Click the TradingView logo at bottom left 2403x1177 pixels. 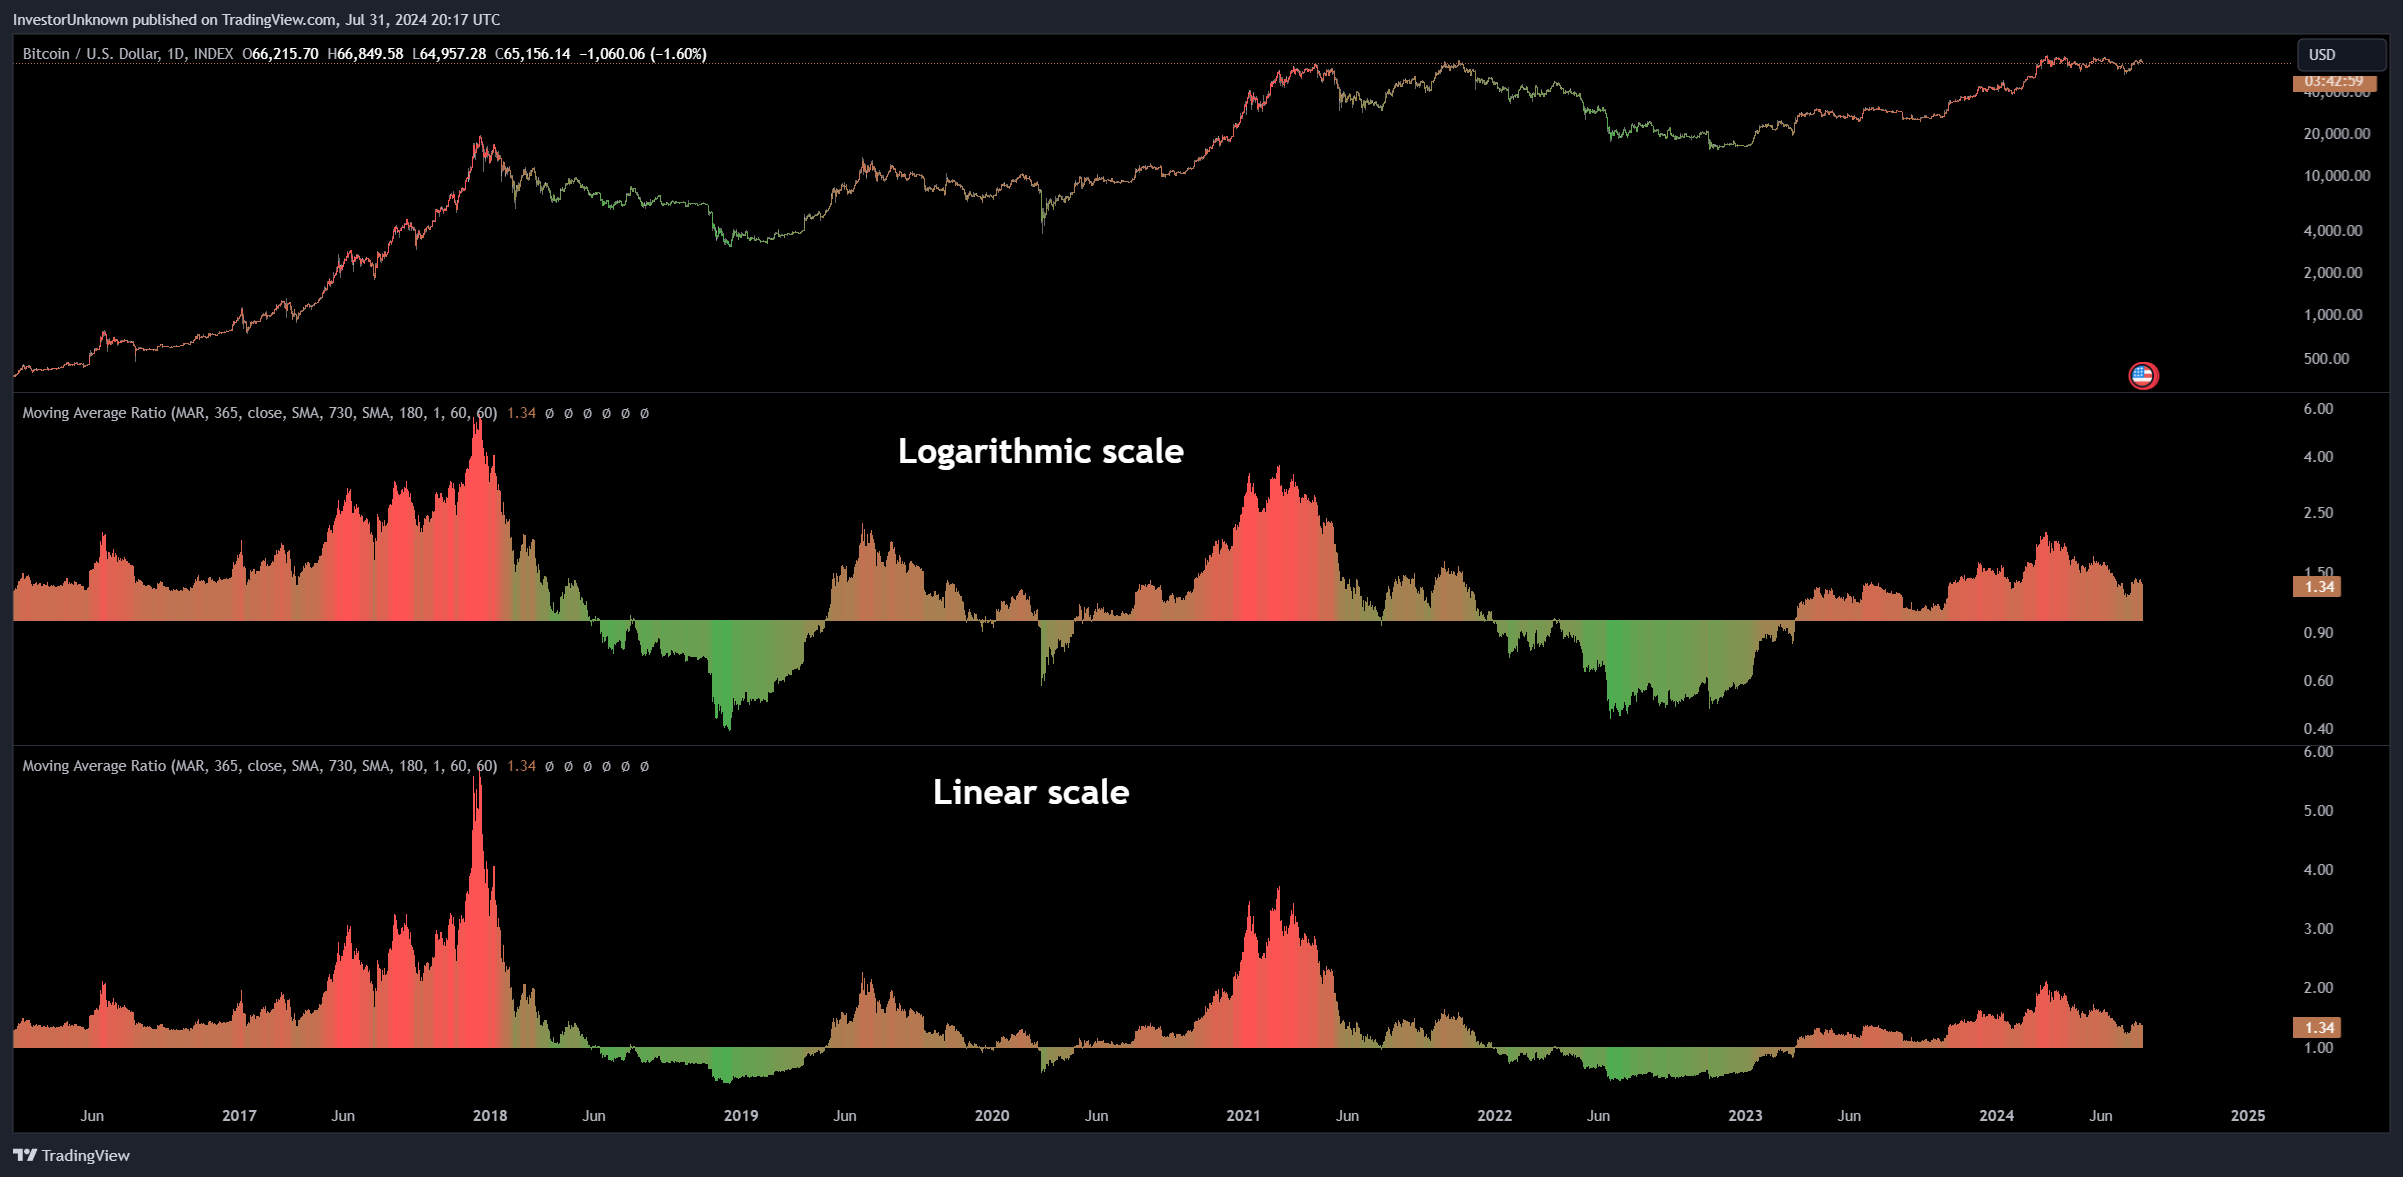(71, 1155)
